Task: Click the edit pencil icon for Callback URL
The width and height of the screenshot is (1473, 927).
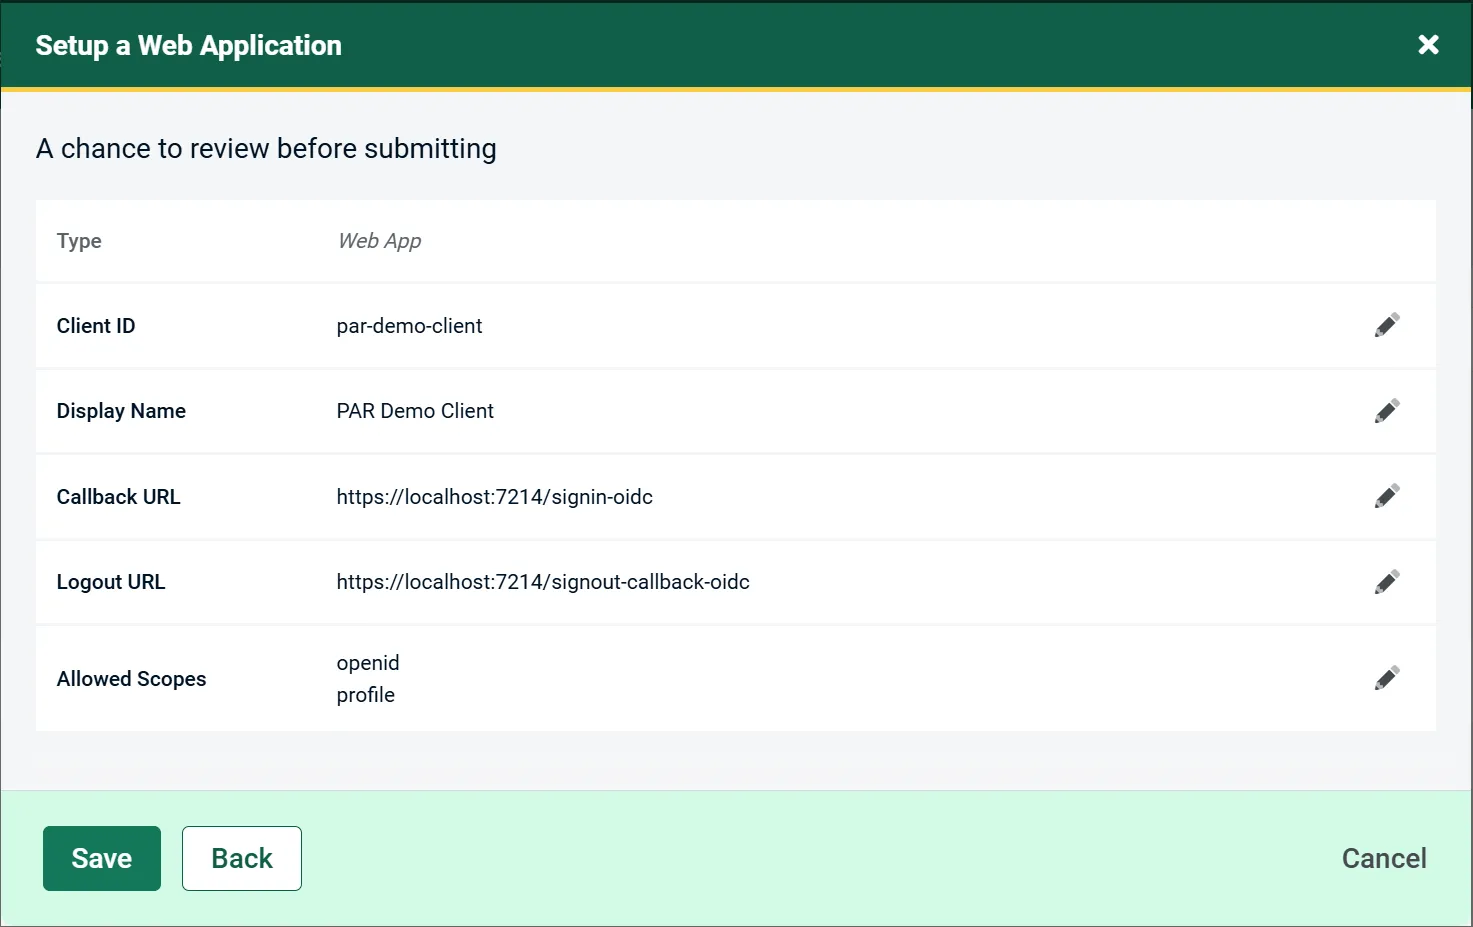Action: 1387,495
